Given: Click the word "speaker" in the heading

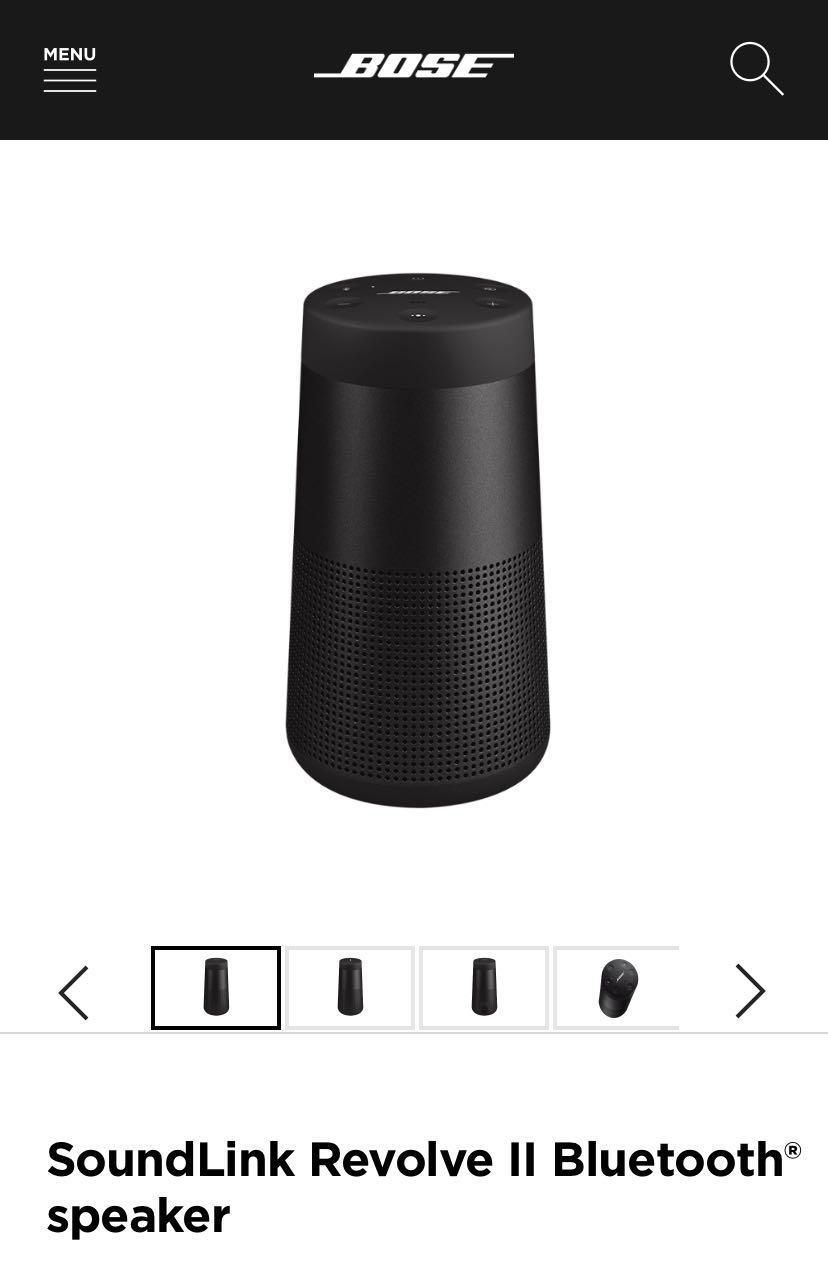Looking at the screenshot, I should point(138,1217).
